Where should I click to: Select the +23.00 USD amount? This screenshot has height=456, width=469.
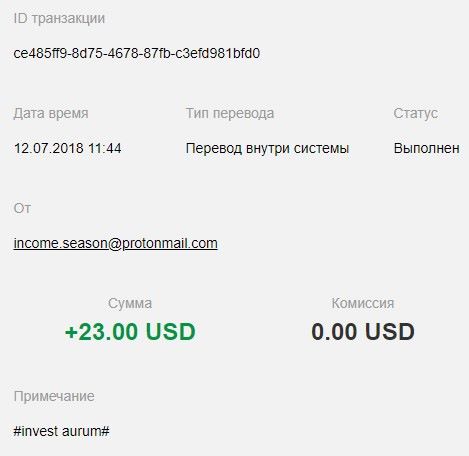coord(130,332)
